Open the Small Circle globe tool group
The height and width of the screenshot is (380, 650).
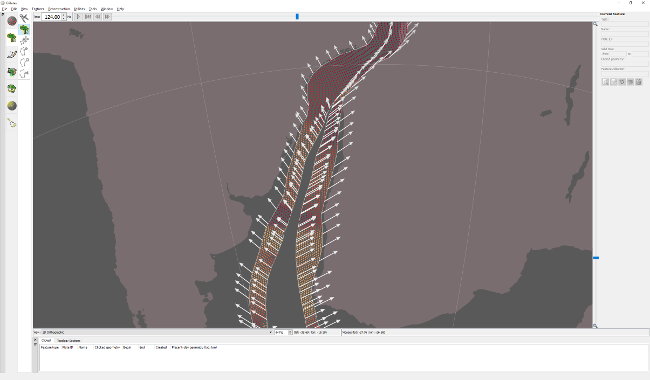(x=12, y=106)
